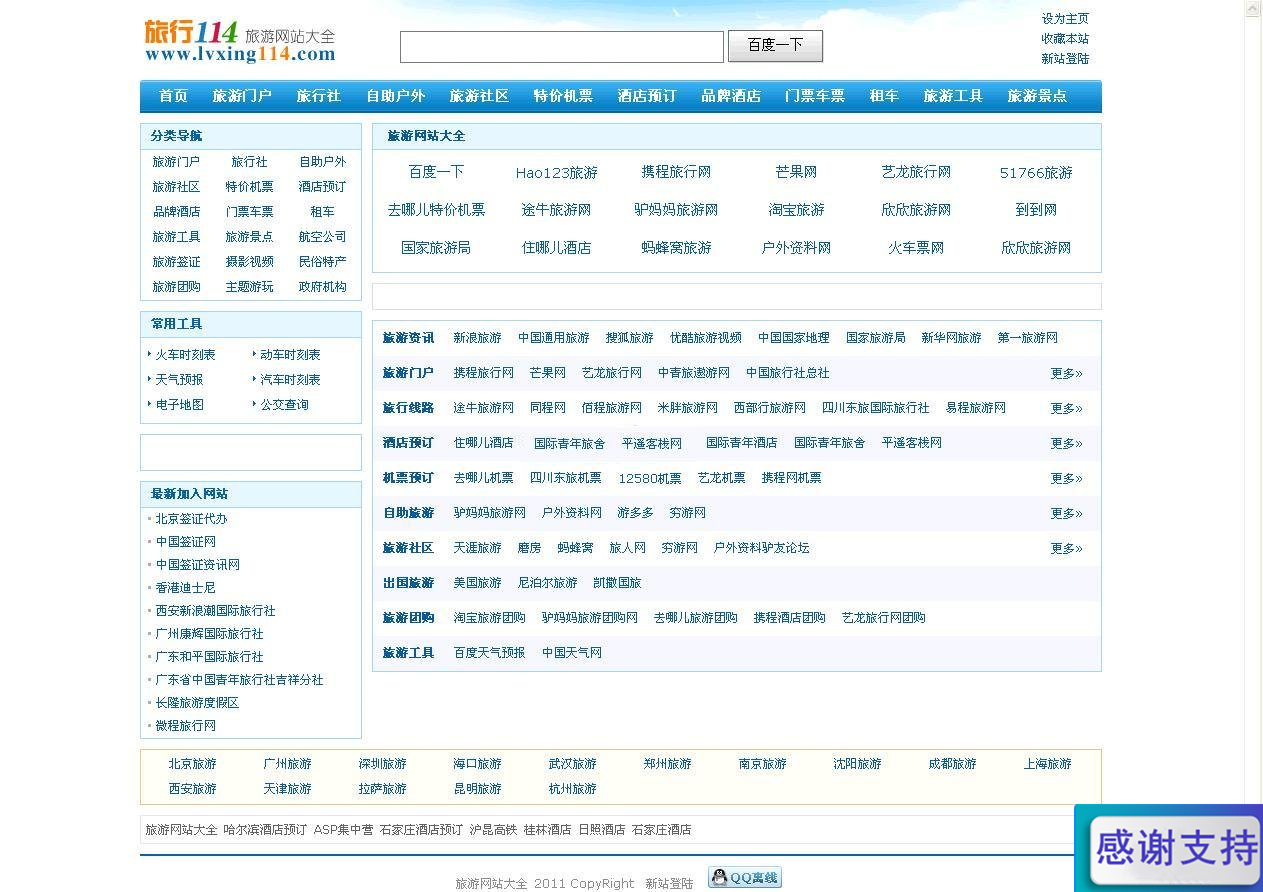Click the 火车票网 link
The height and width of the screenshot is (892, 1263).
[916, 248]
